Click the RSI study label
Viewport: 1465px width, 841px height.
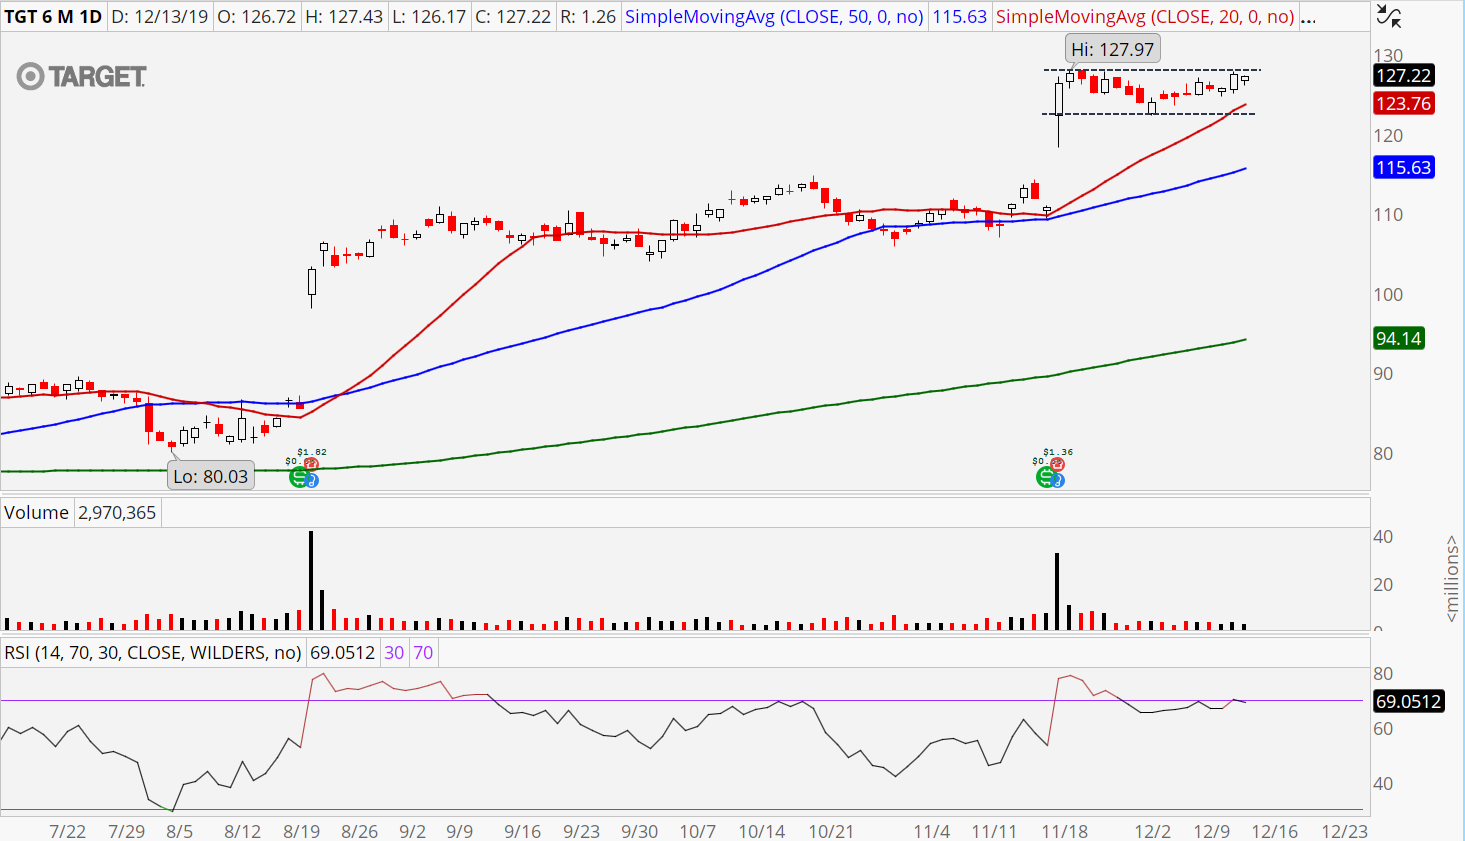pos(152,653)
